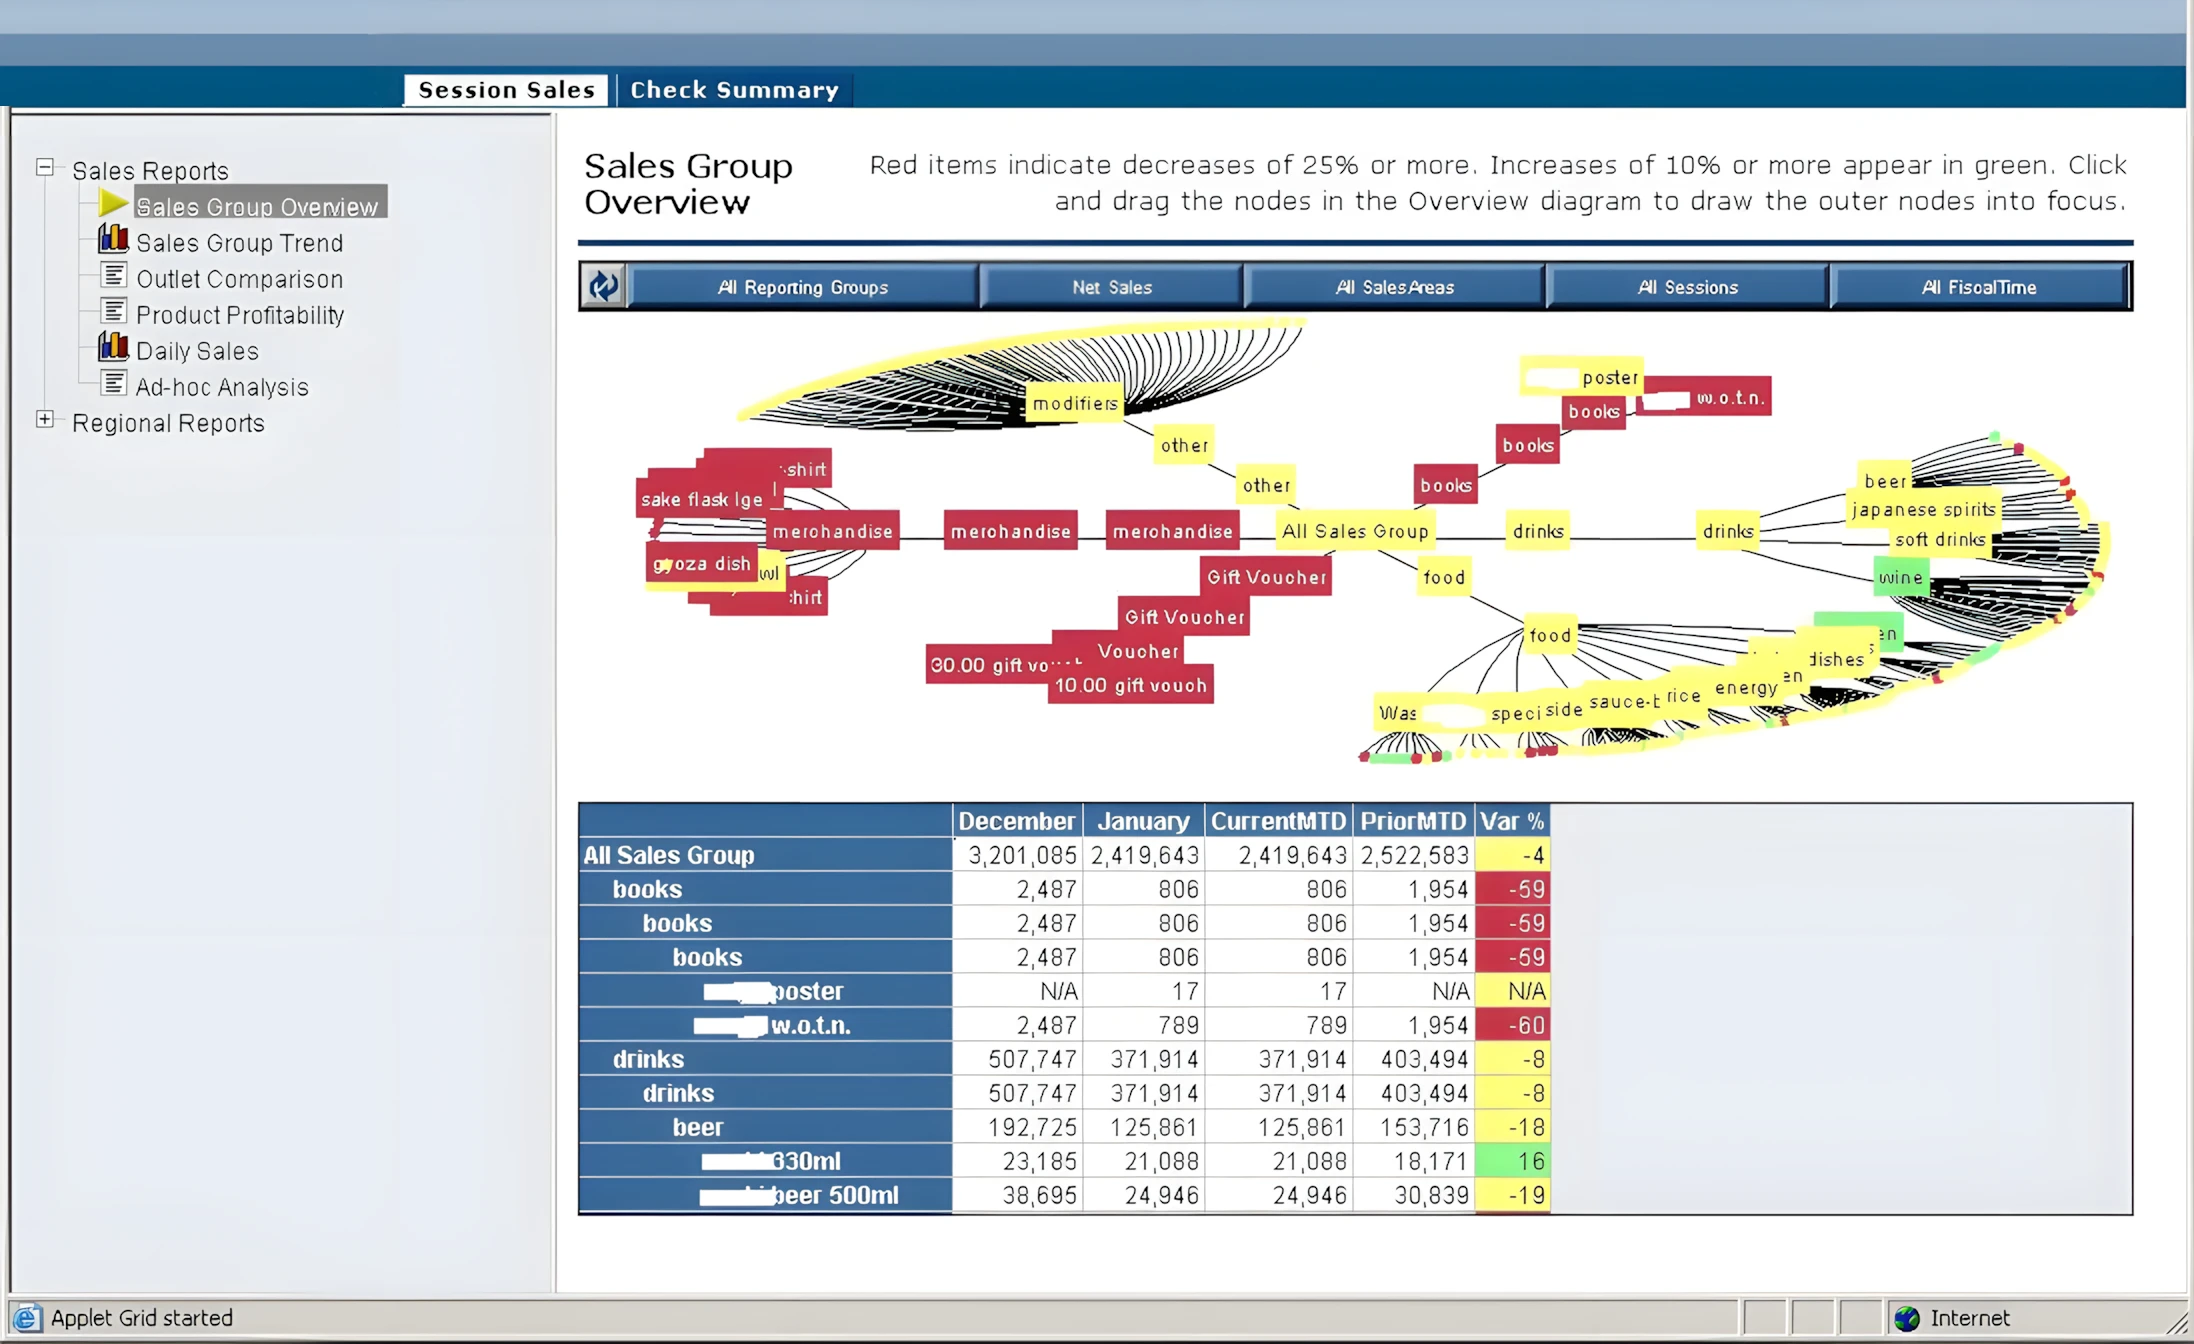Click the refresh arrows icon in filter bar
Screen dimensions: 2194x1344
(604, 287)
